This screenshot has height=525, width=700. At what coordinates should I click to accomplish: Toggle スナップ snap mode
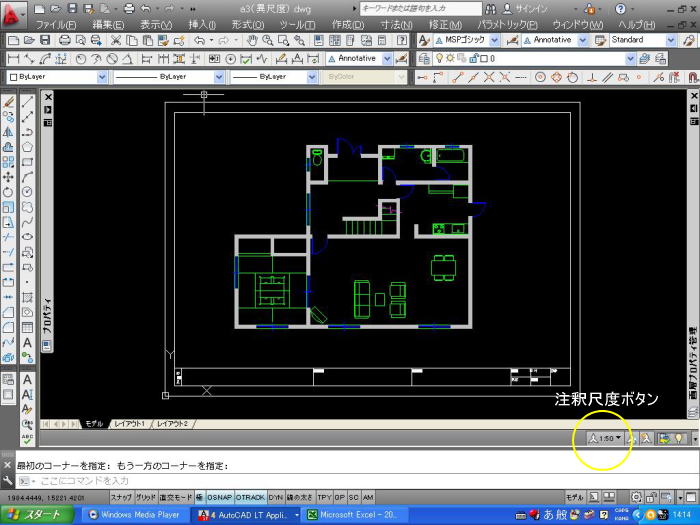click(121, 497)
